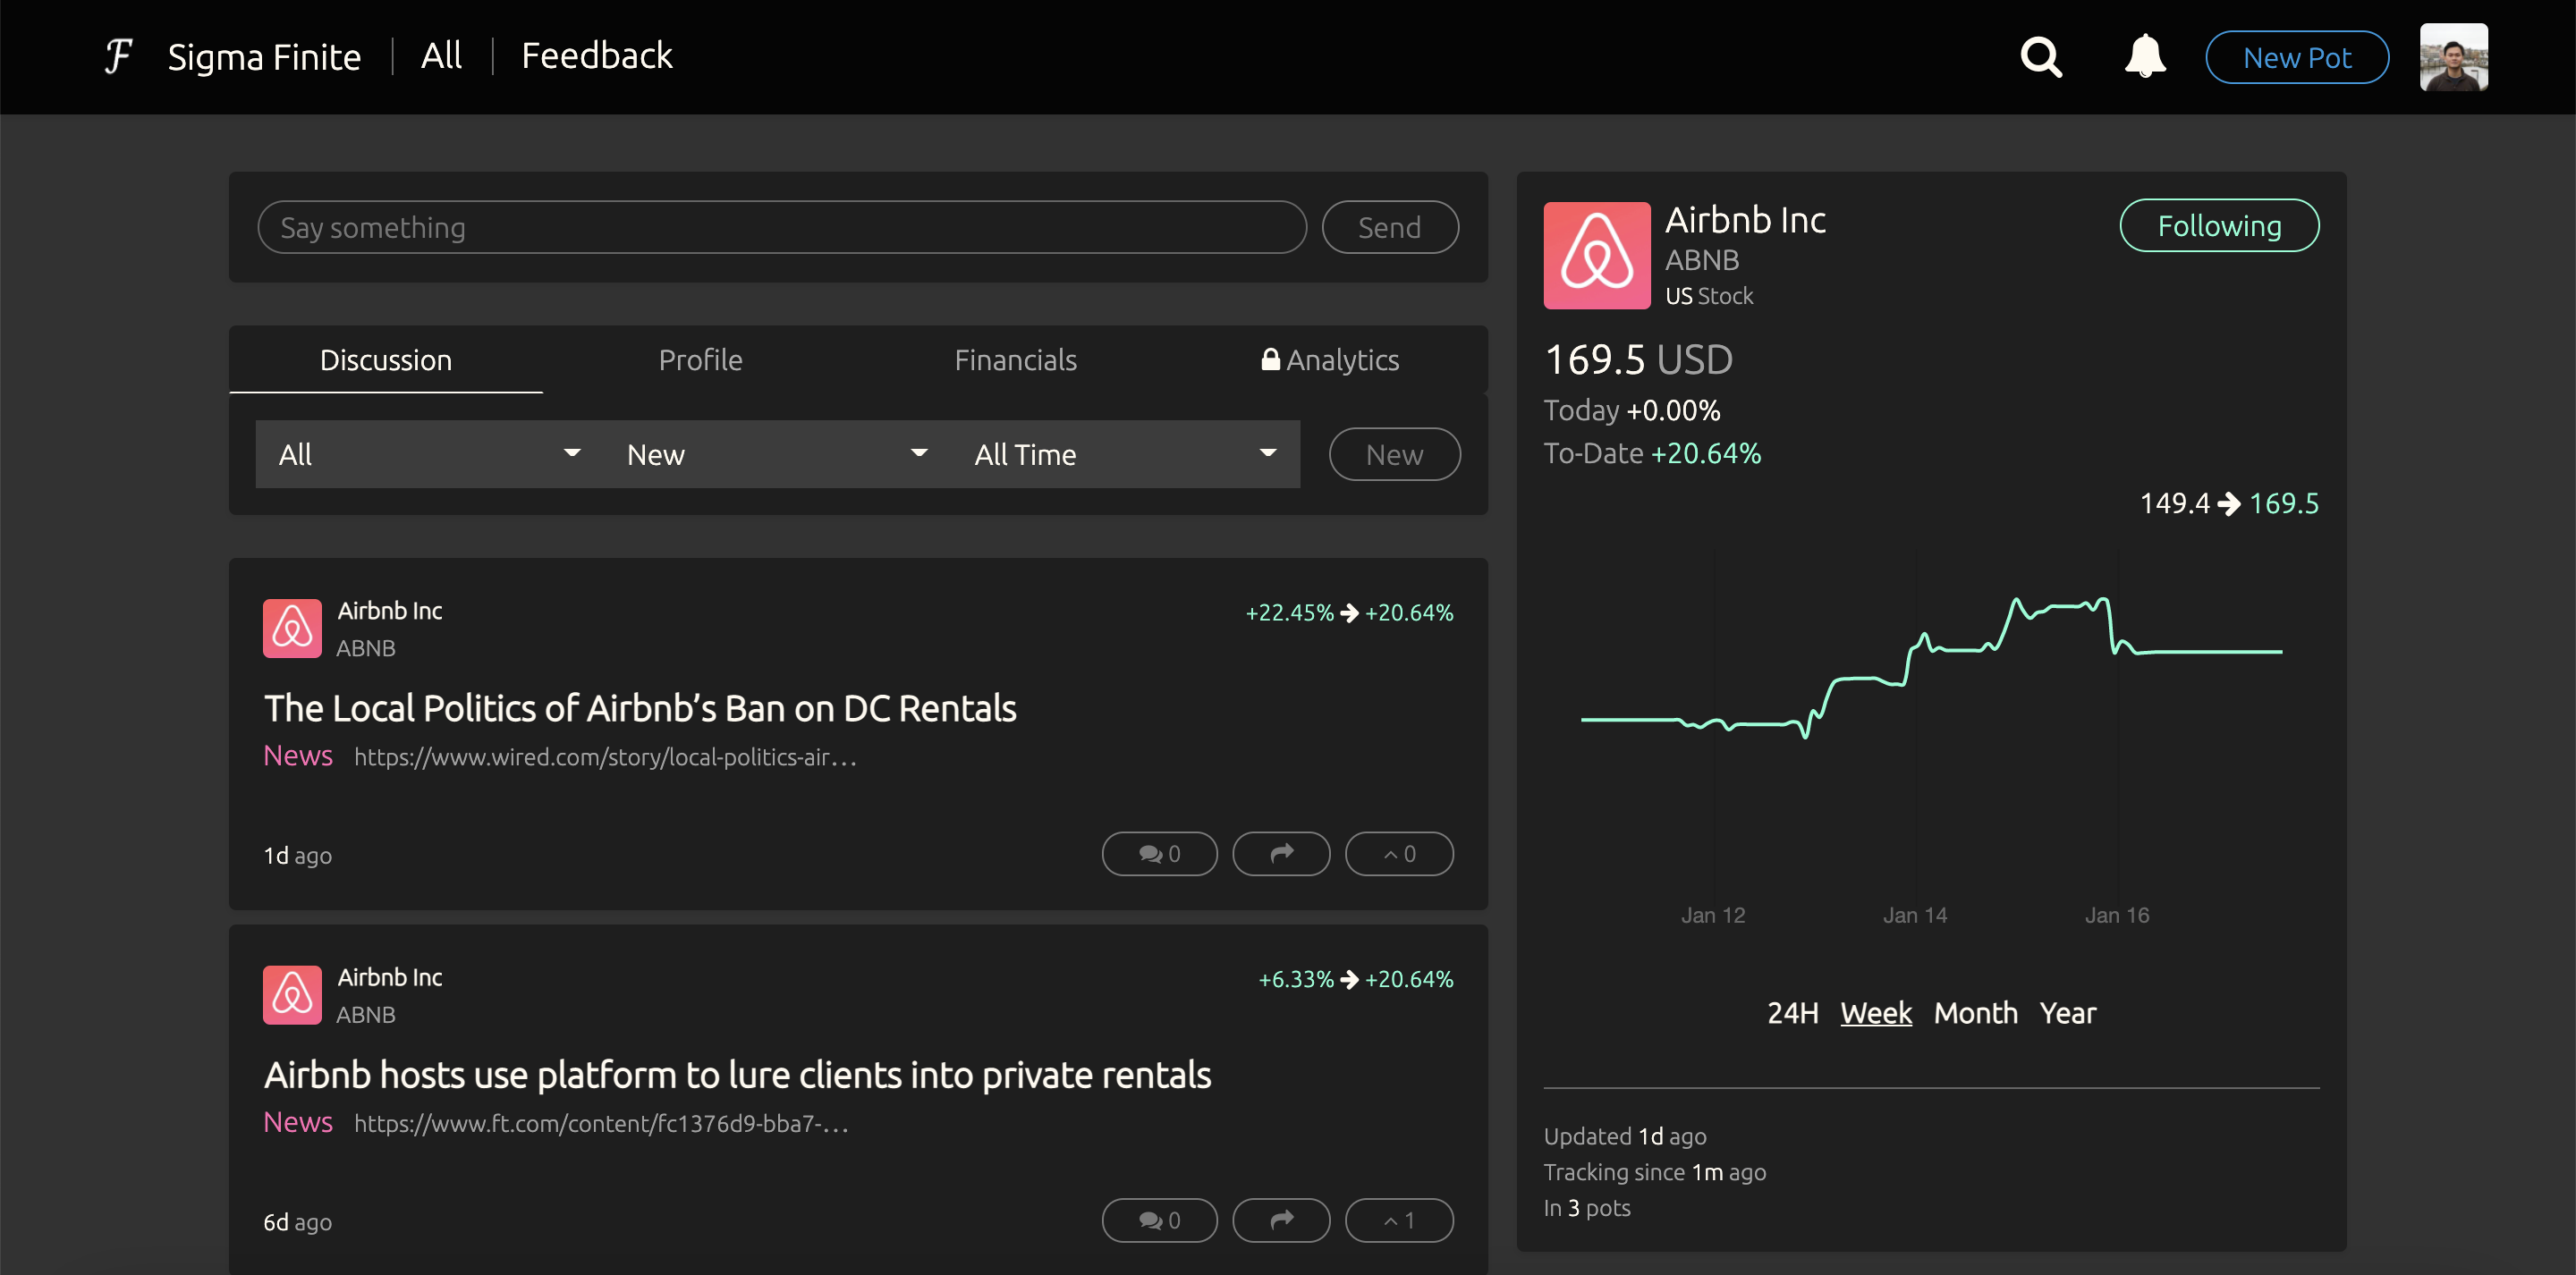Open comments on the DC Rentals post
The image size is (2576, 1275).
1159,853
